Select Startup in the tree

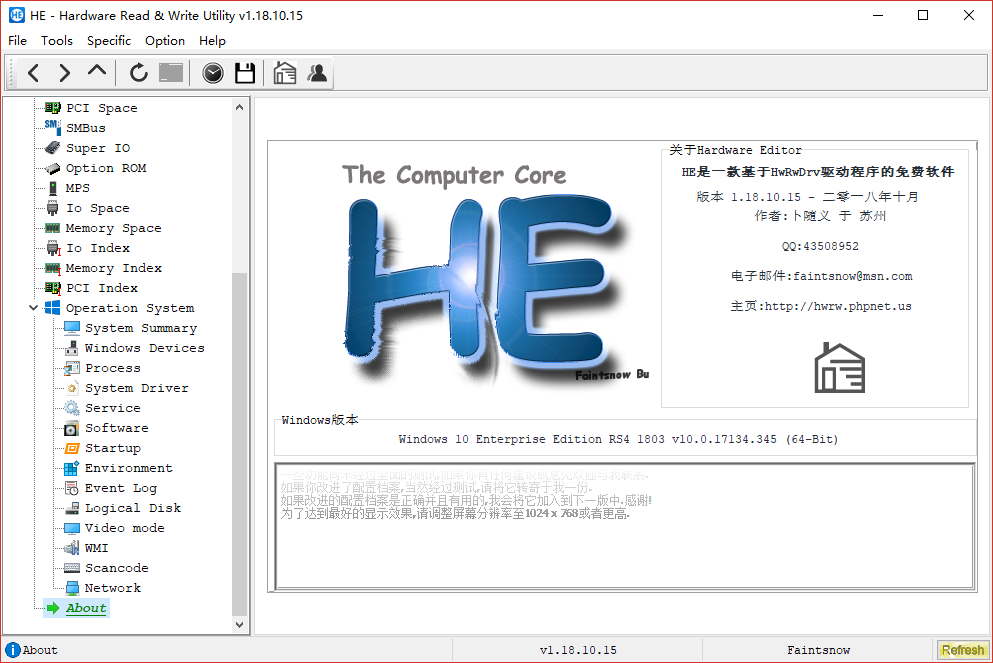(113, 448)
